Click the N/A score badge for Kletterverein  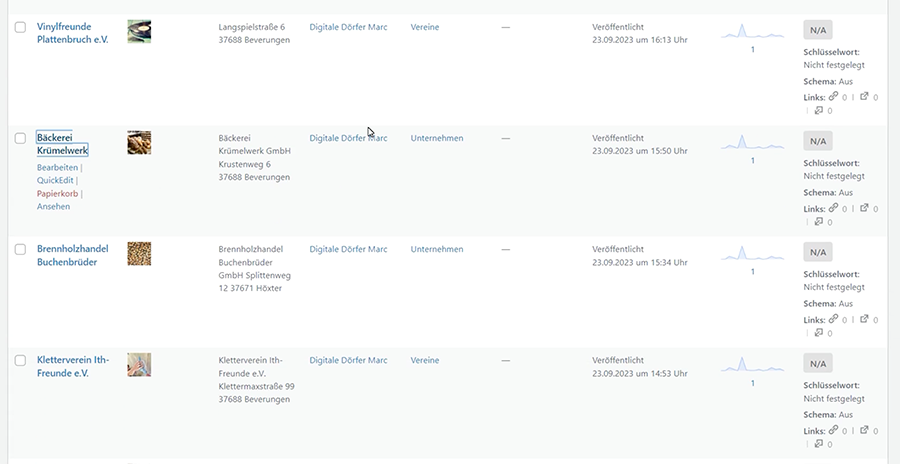(x=818, y=363)
